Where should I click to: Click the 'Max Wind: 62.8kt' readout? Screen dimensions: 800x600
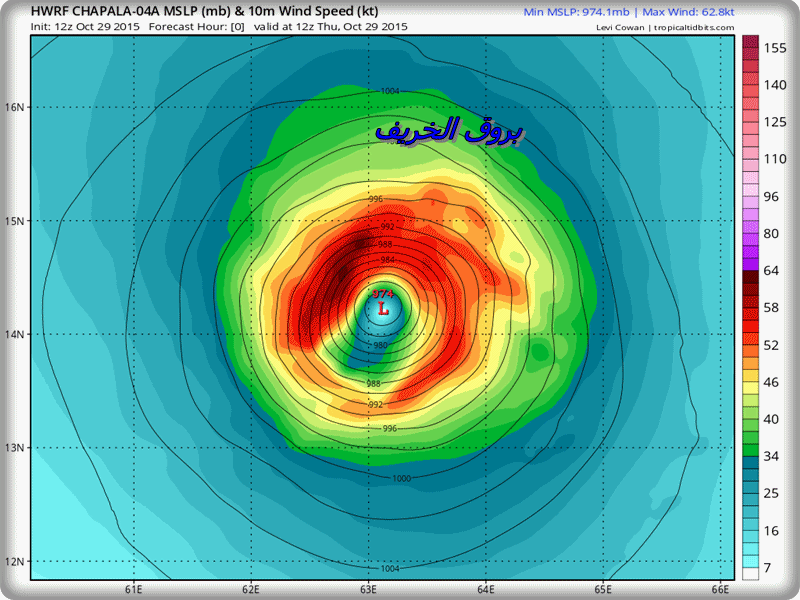point(688,12)
